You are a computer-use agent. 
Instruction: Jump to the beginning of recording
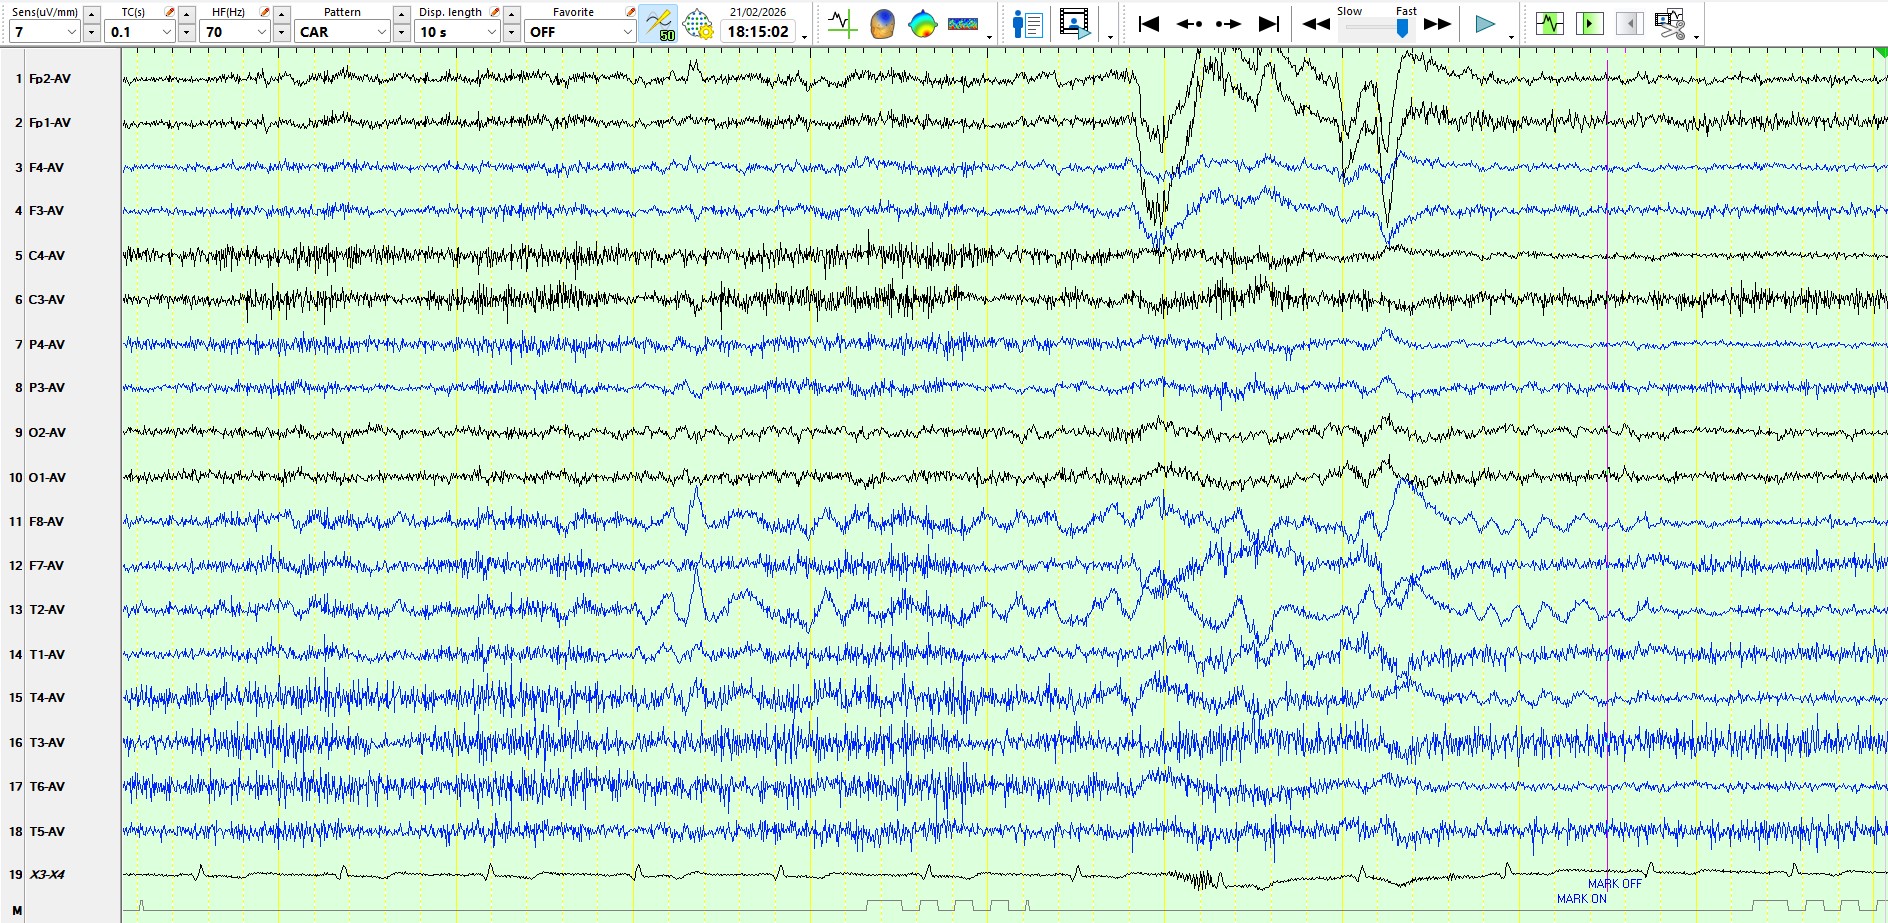1149,24
